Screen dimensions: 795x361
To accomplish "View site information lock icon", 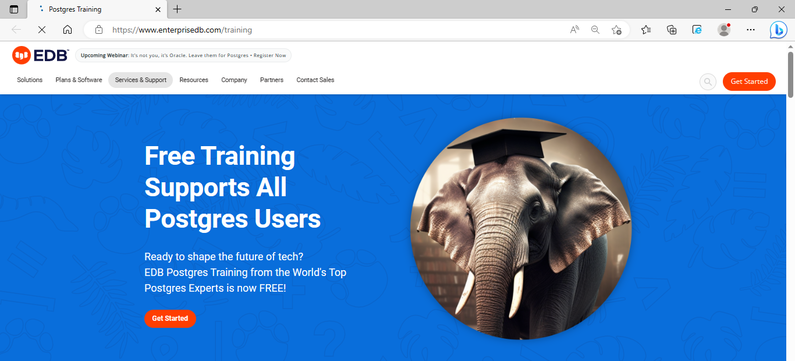I will (99, 30).
